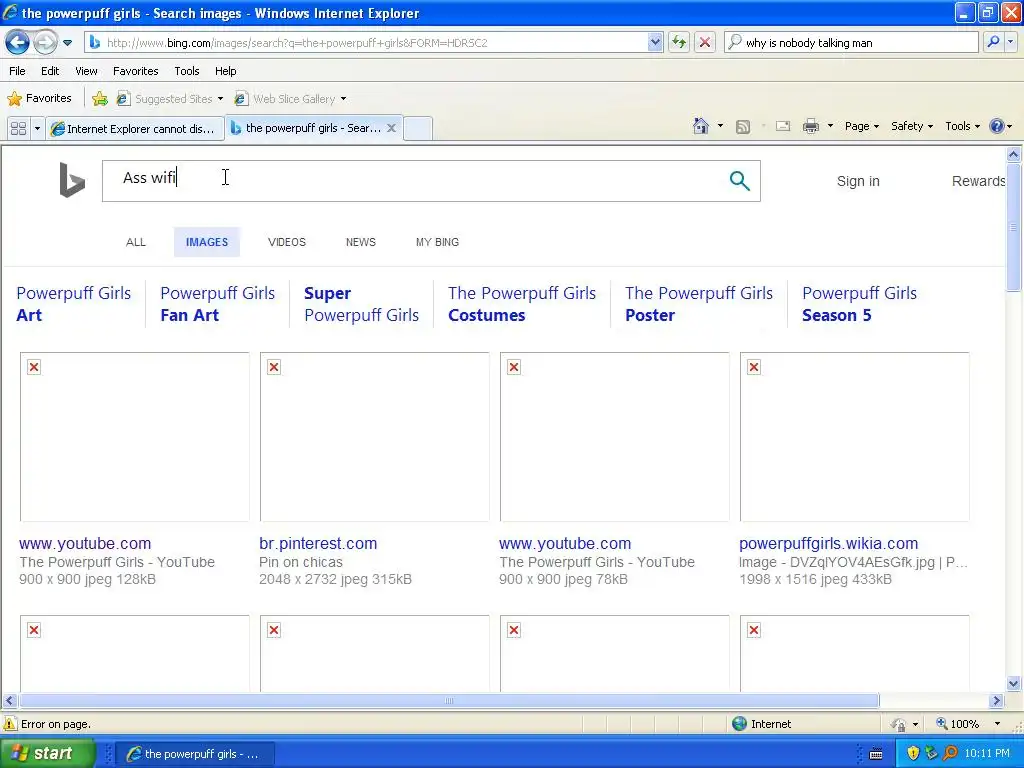This screenshot has height=768, width=1024.
Task: Click first www.youtube.com result link
Action: click(85, 543)
